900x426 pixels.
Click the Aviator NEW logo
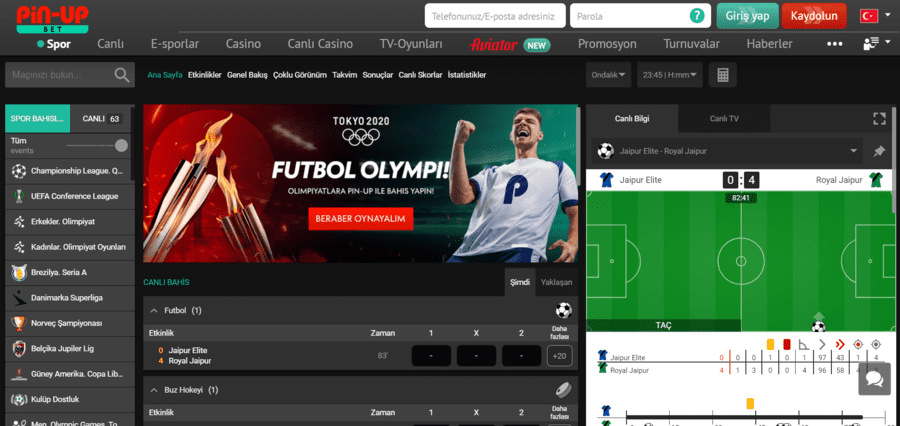[510, 45]
